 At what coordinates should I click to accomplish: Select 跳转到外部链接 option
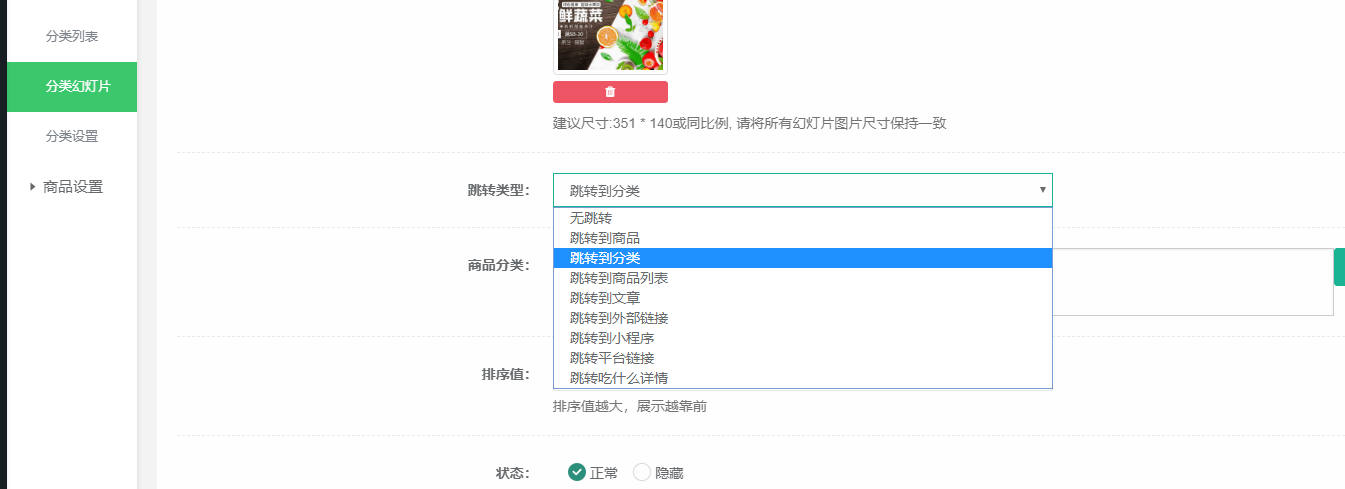pos(619,318)
